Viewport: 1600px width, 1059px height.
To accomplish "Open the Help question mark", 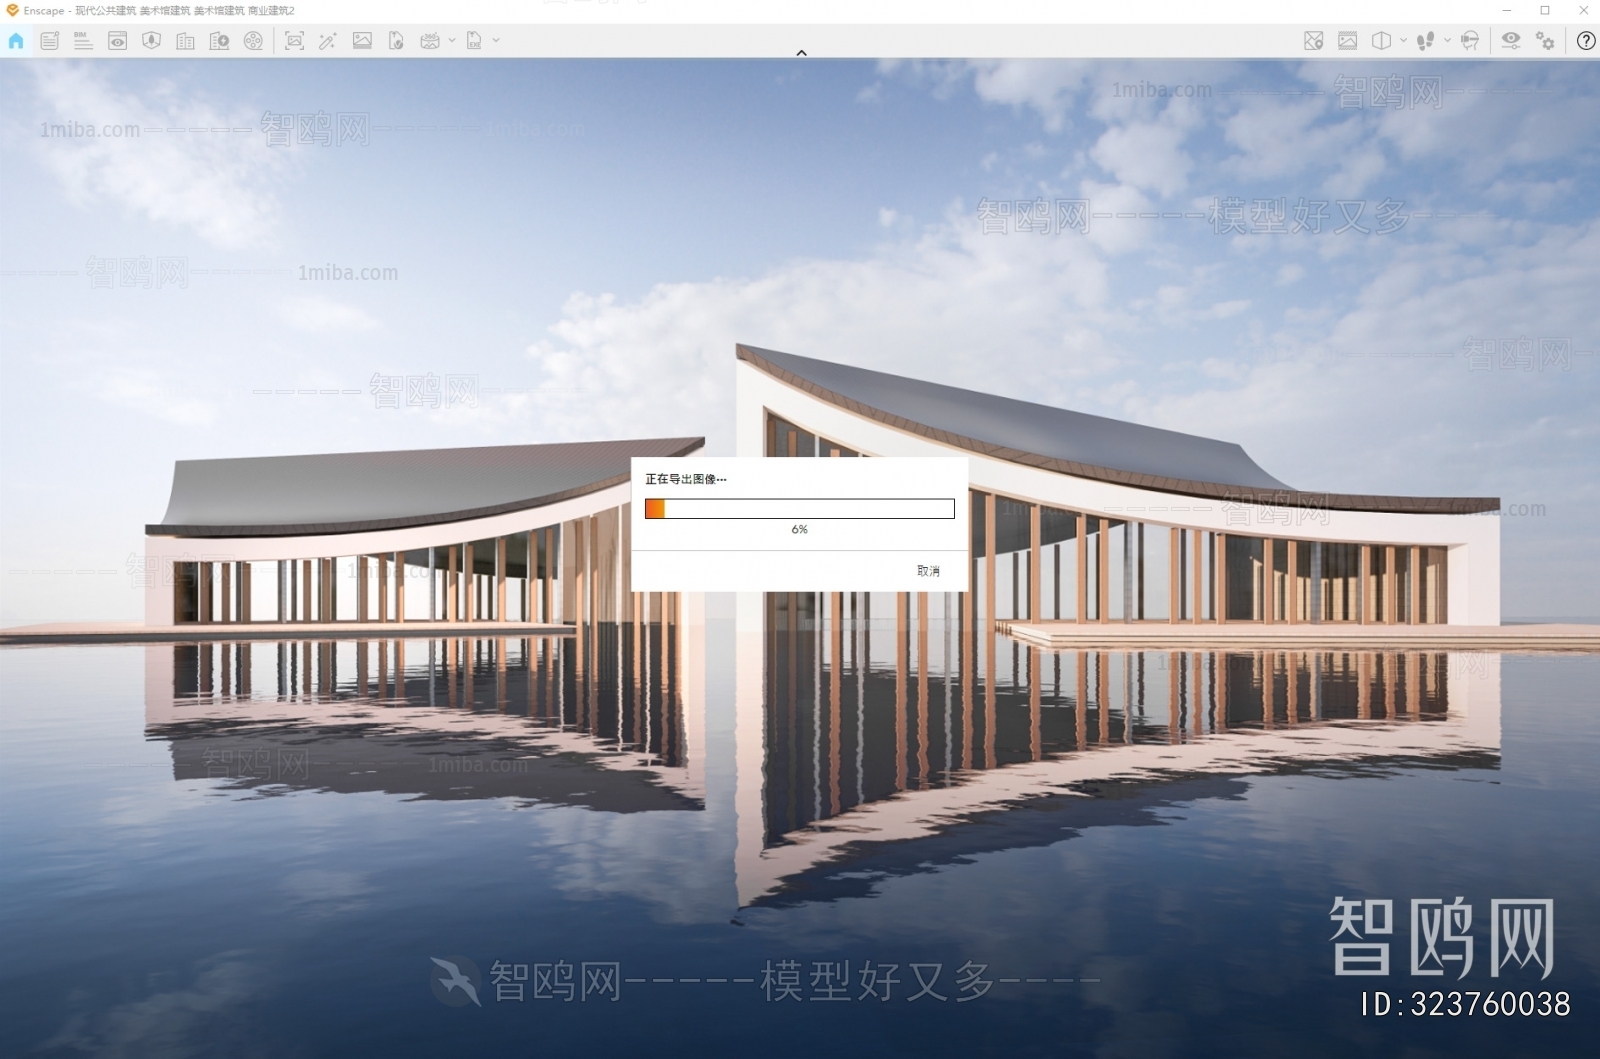I will point(1586,42).
